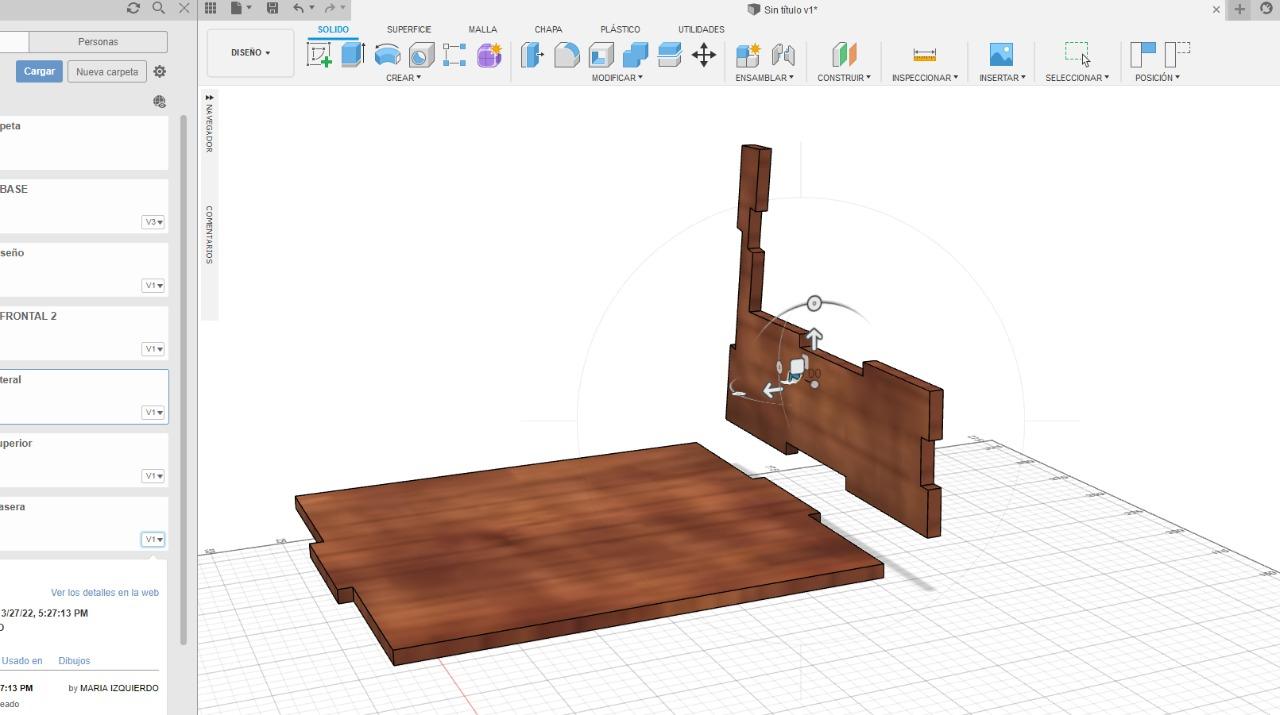Select the Move/Copy tool

click(x=704, y=55)
